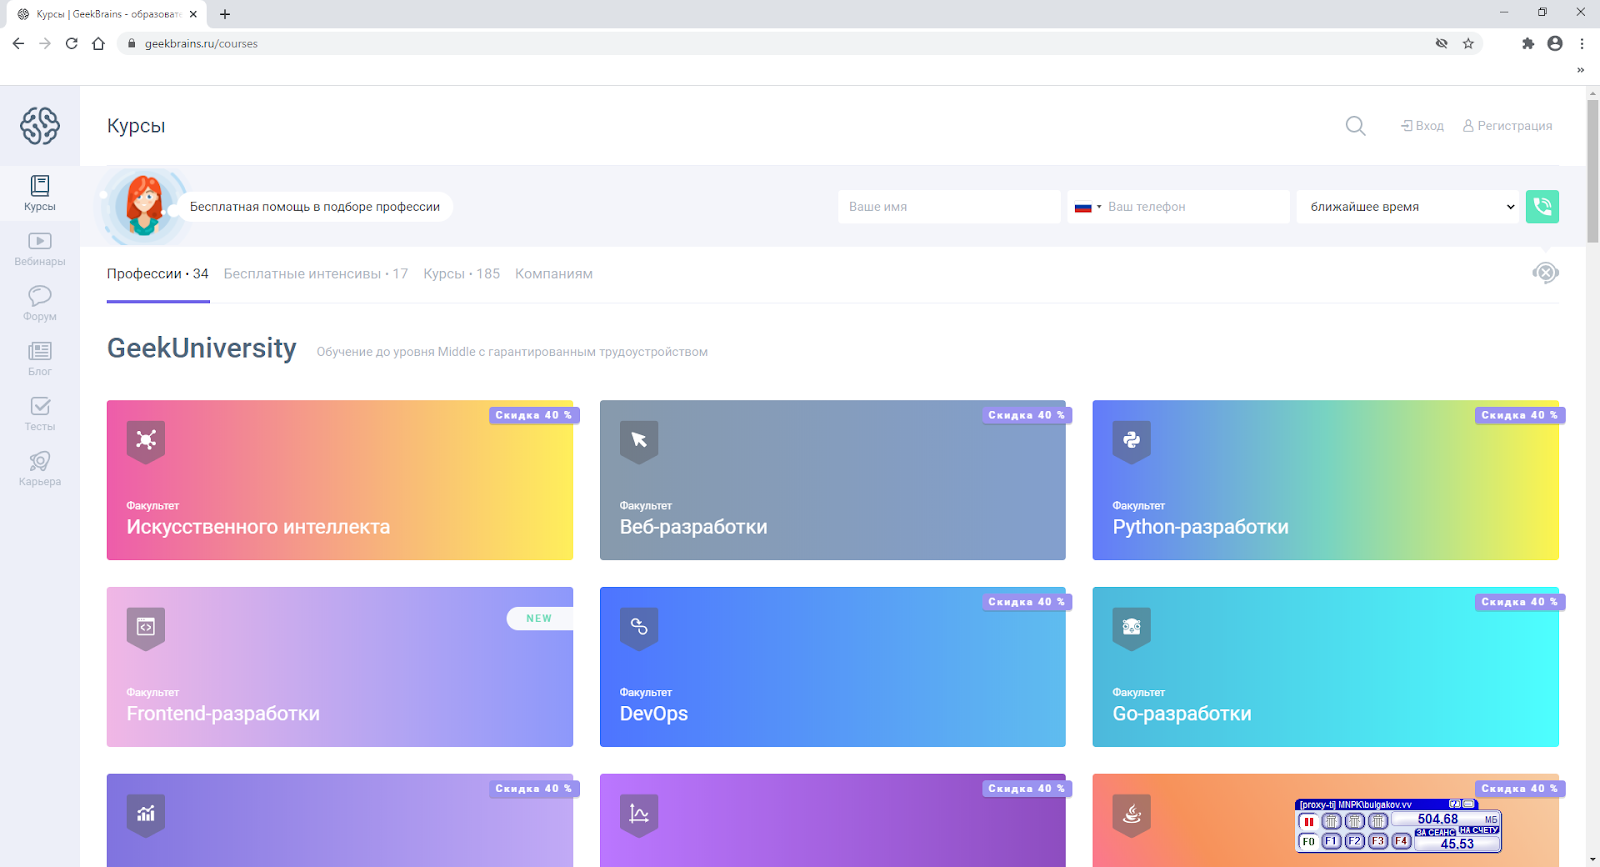Screen dimensions: 1600x867
Task: Click the crossed-eye icon in address bar
Action: [x=1441, y=43]
